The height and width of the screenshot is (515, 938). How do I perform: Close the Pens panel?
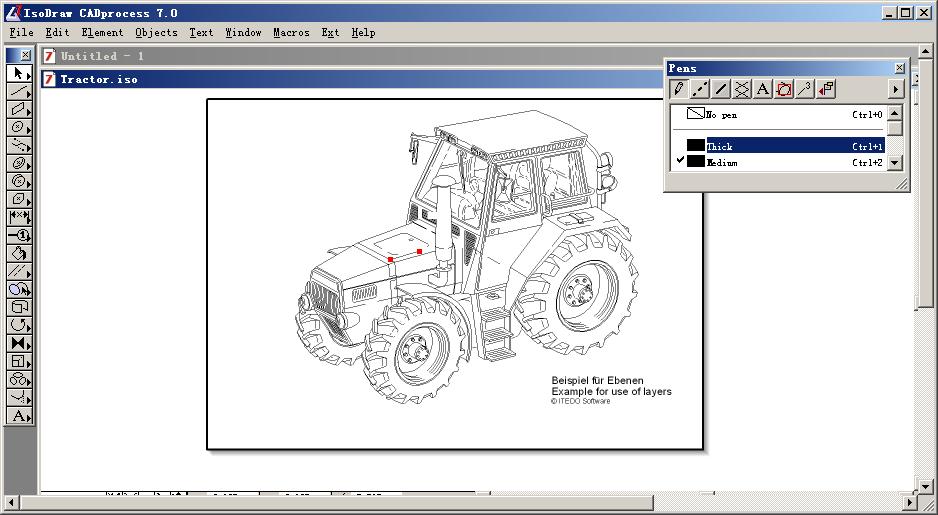pos(899,68)
